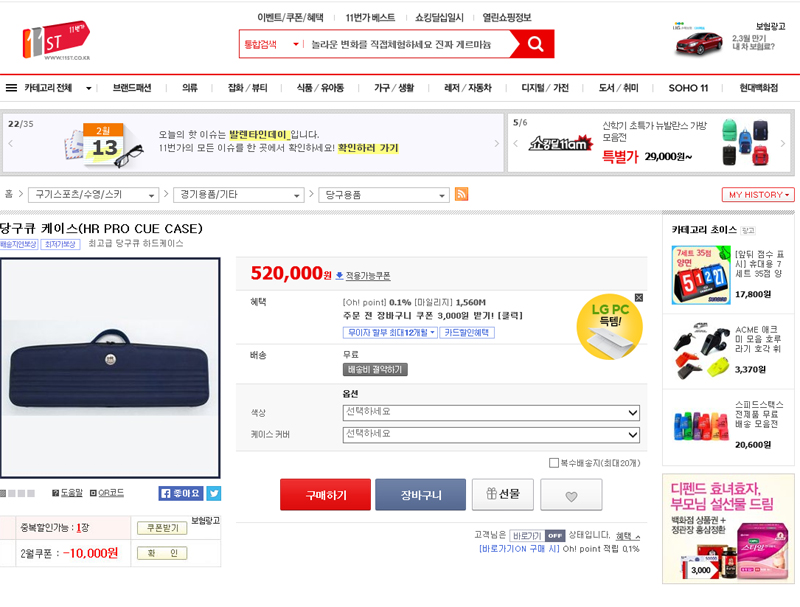The height and width of the screenshot is (607, 800).
Task: Click the red 구매하기 button
Action: coord(326,495)
